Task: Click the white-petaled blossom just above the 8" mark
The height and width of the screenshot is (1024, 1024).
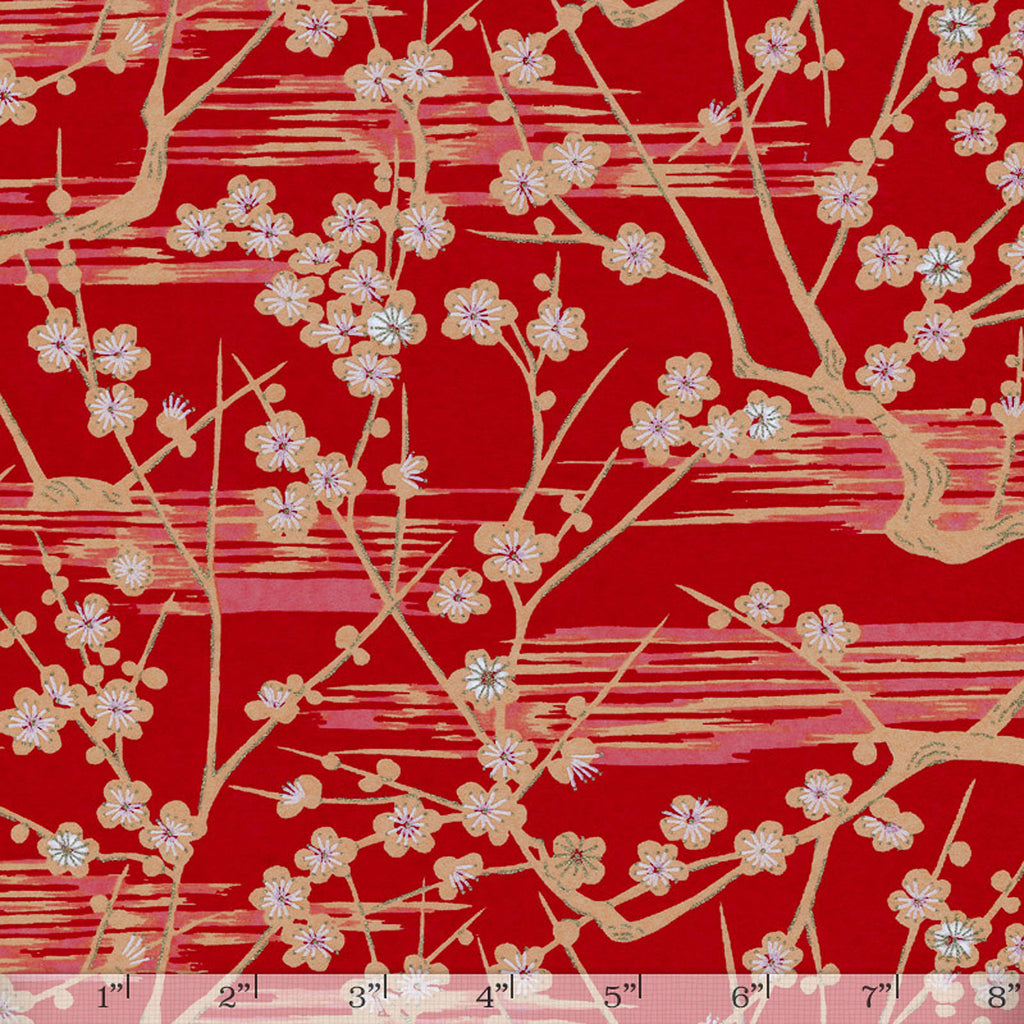Action: coord(953,936)
